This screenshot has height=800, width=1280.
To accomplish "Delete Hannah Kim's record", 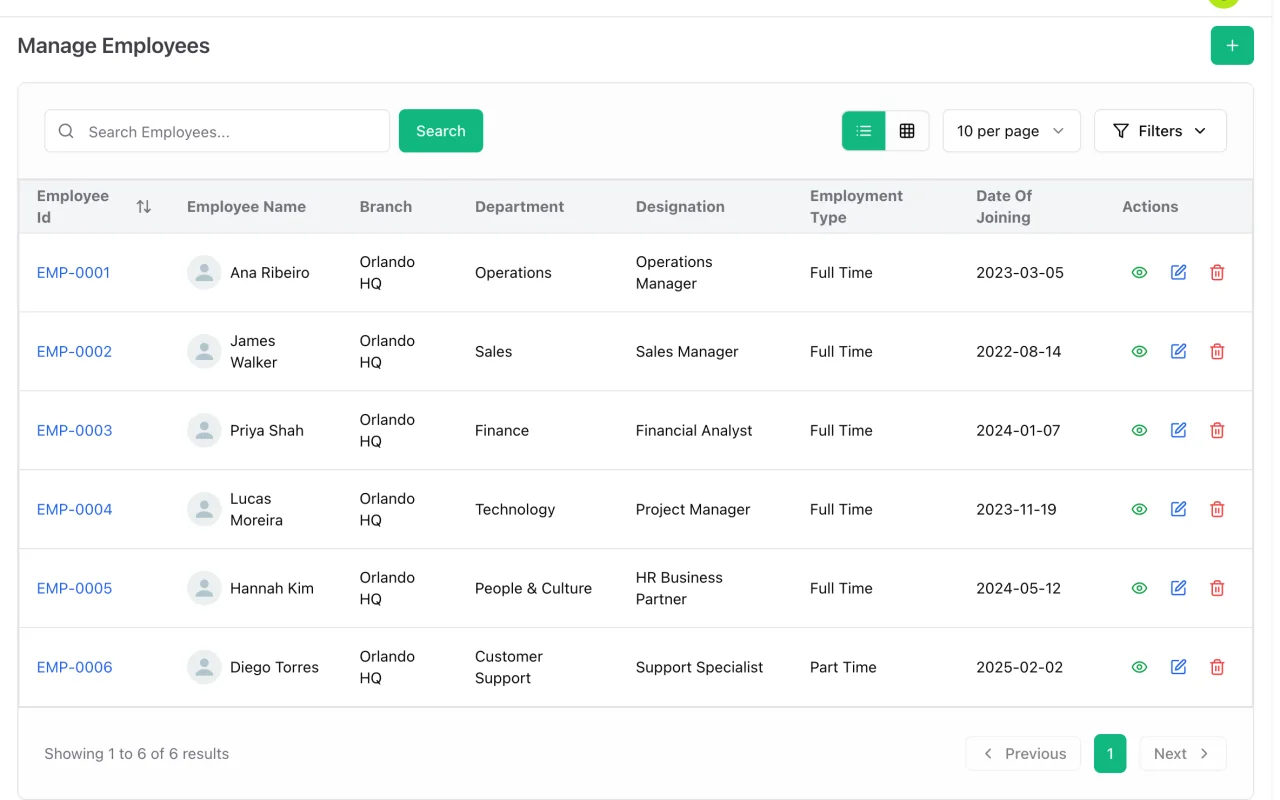I will click(x=1217, y=588).
